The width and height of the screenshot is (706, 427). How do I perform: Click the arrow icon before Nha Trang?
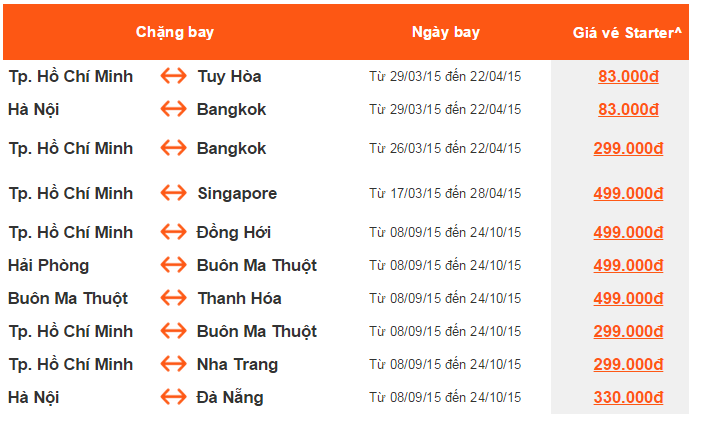173,364
